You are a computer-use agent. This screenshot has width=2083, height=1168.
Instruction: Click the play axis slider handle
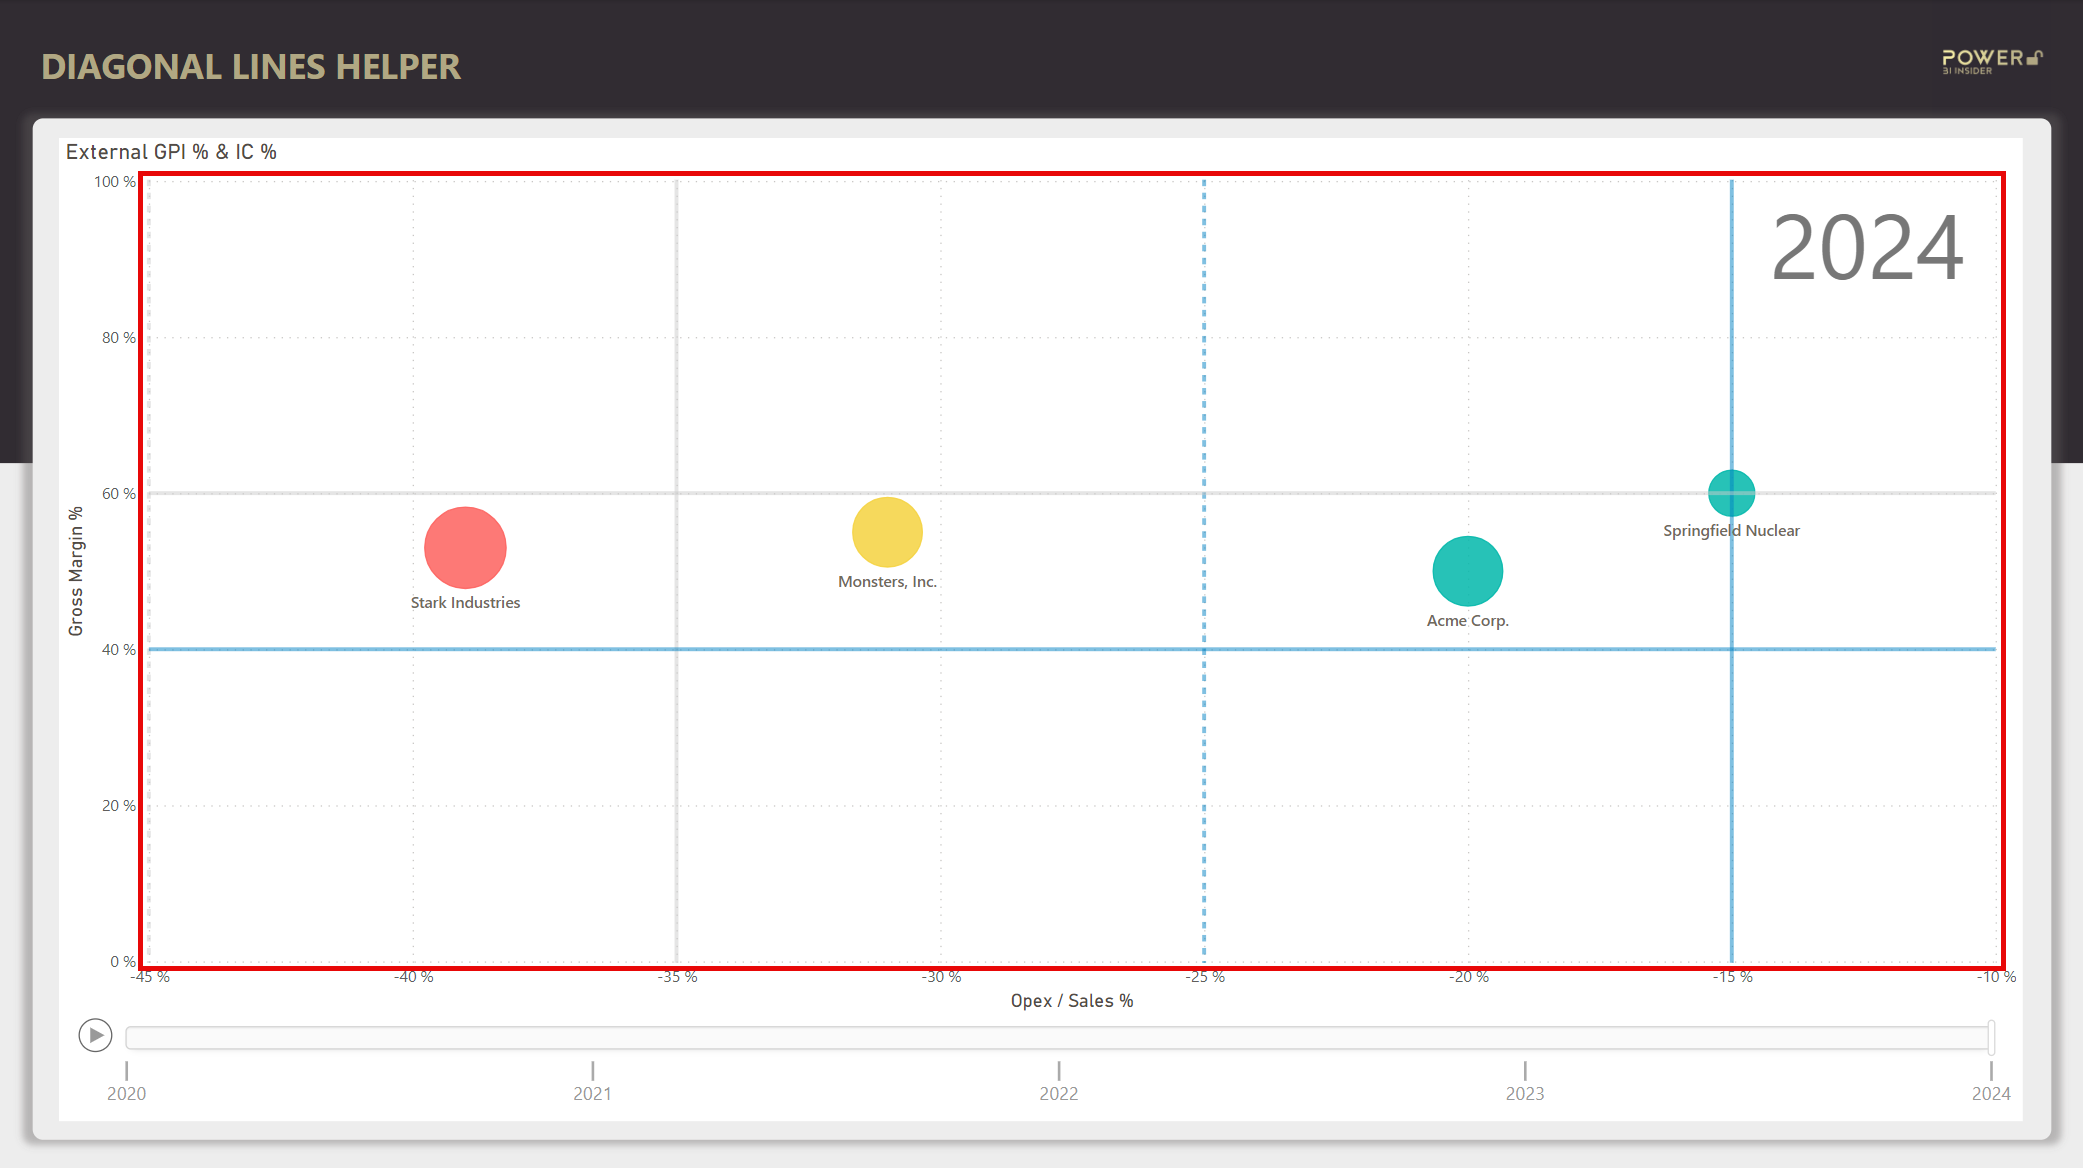click(1991, 1037)
